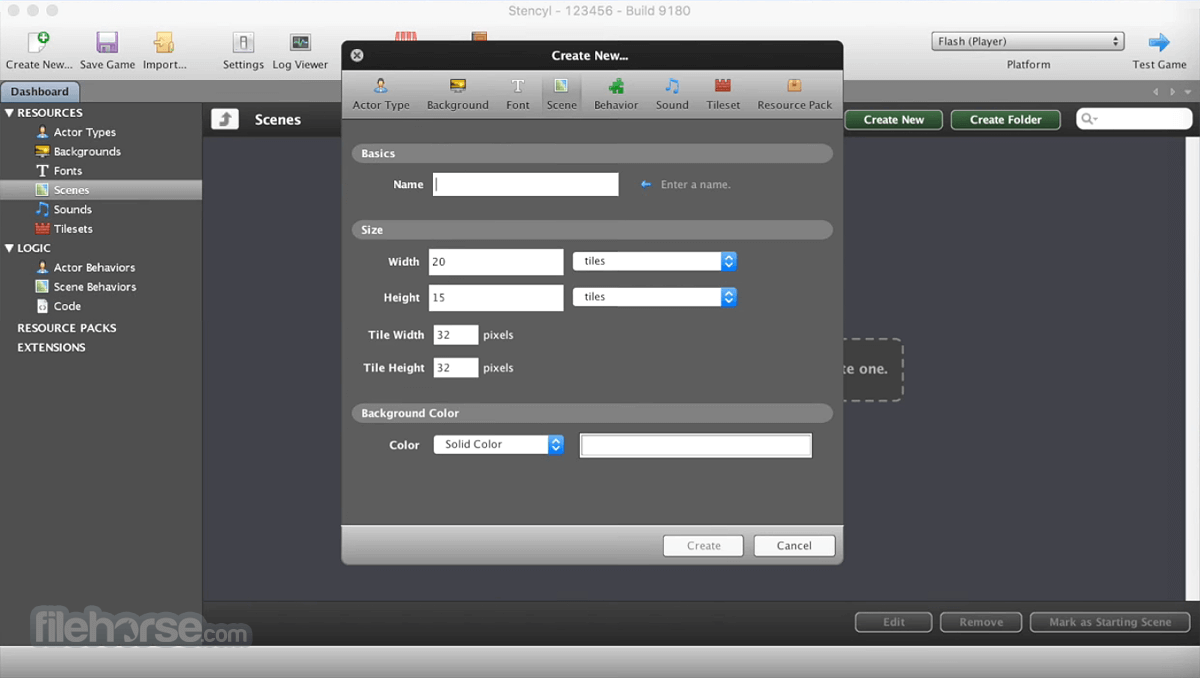1200x678 pixels.
Task: Open Tilesets in the sidebar
Action: pos(73,229)
